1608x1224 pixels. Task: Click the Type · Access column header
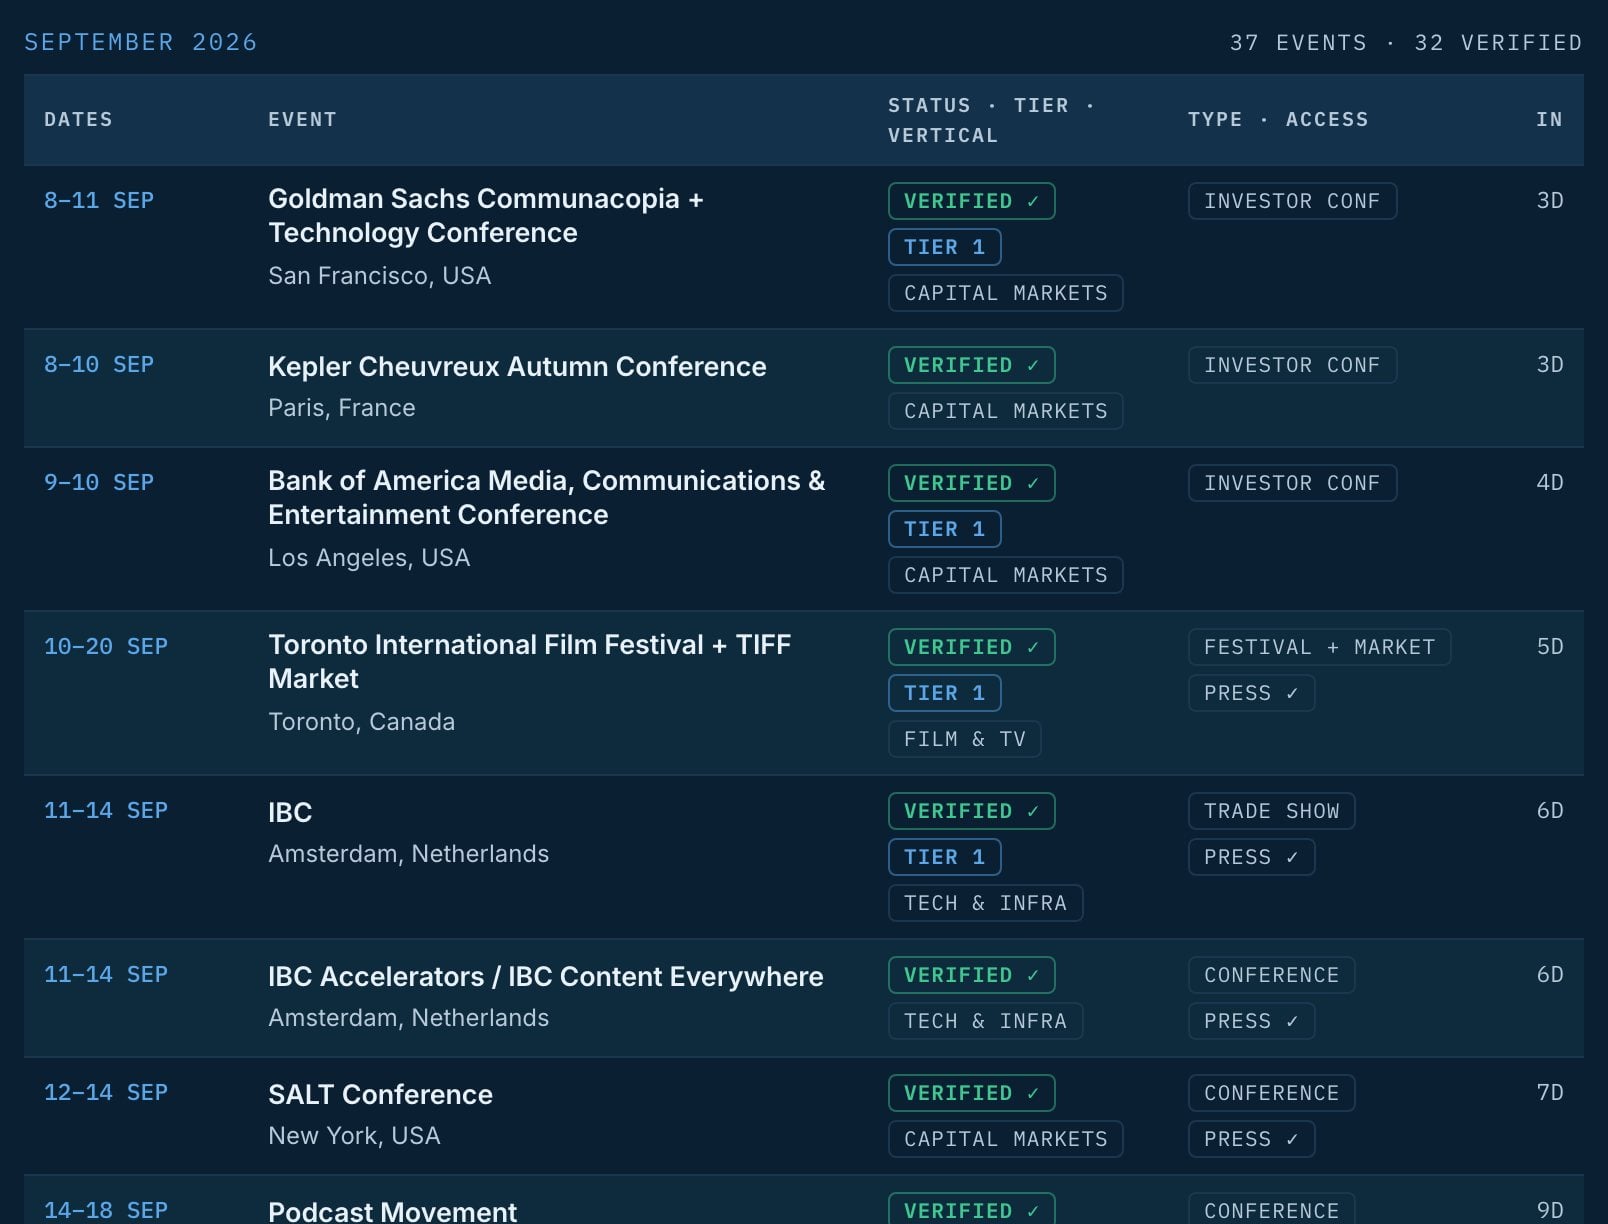(x=1278, y=119)
